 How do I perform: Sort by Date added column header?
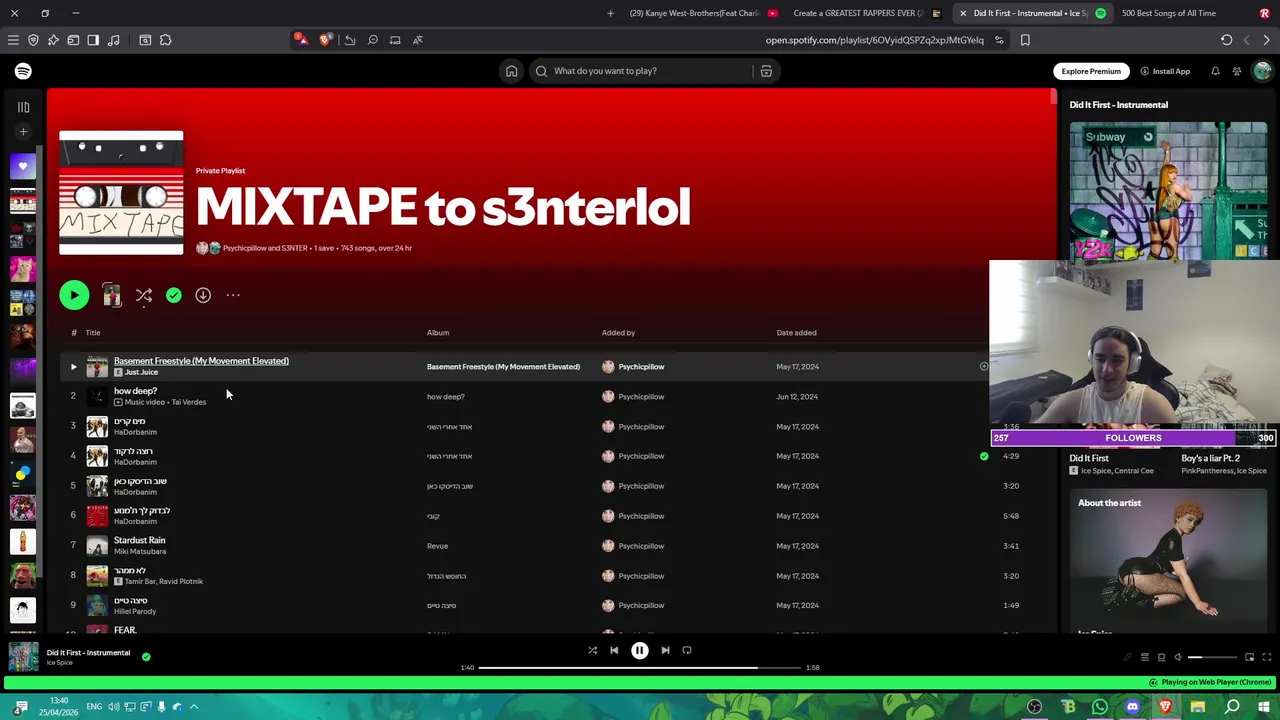tap(797, 333)
